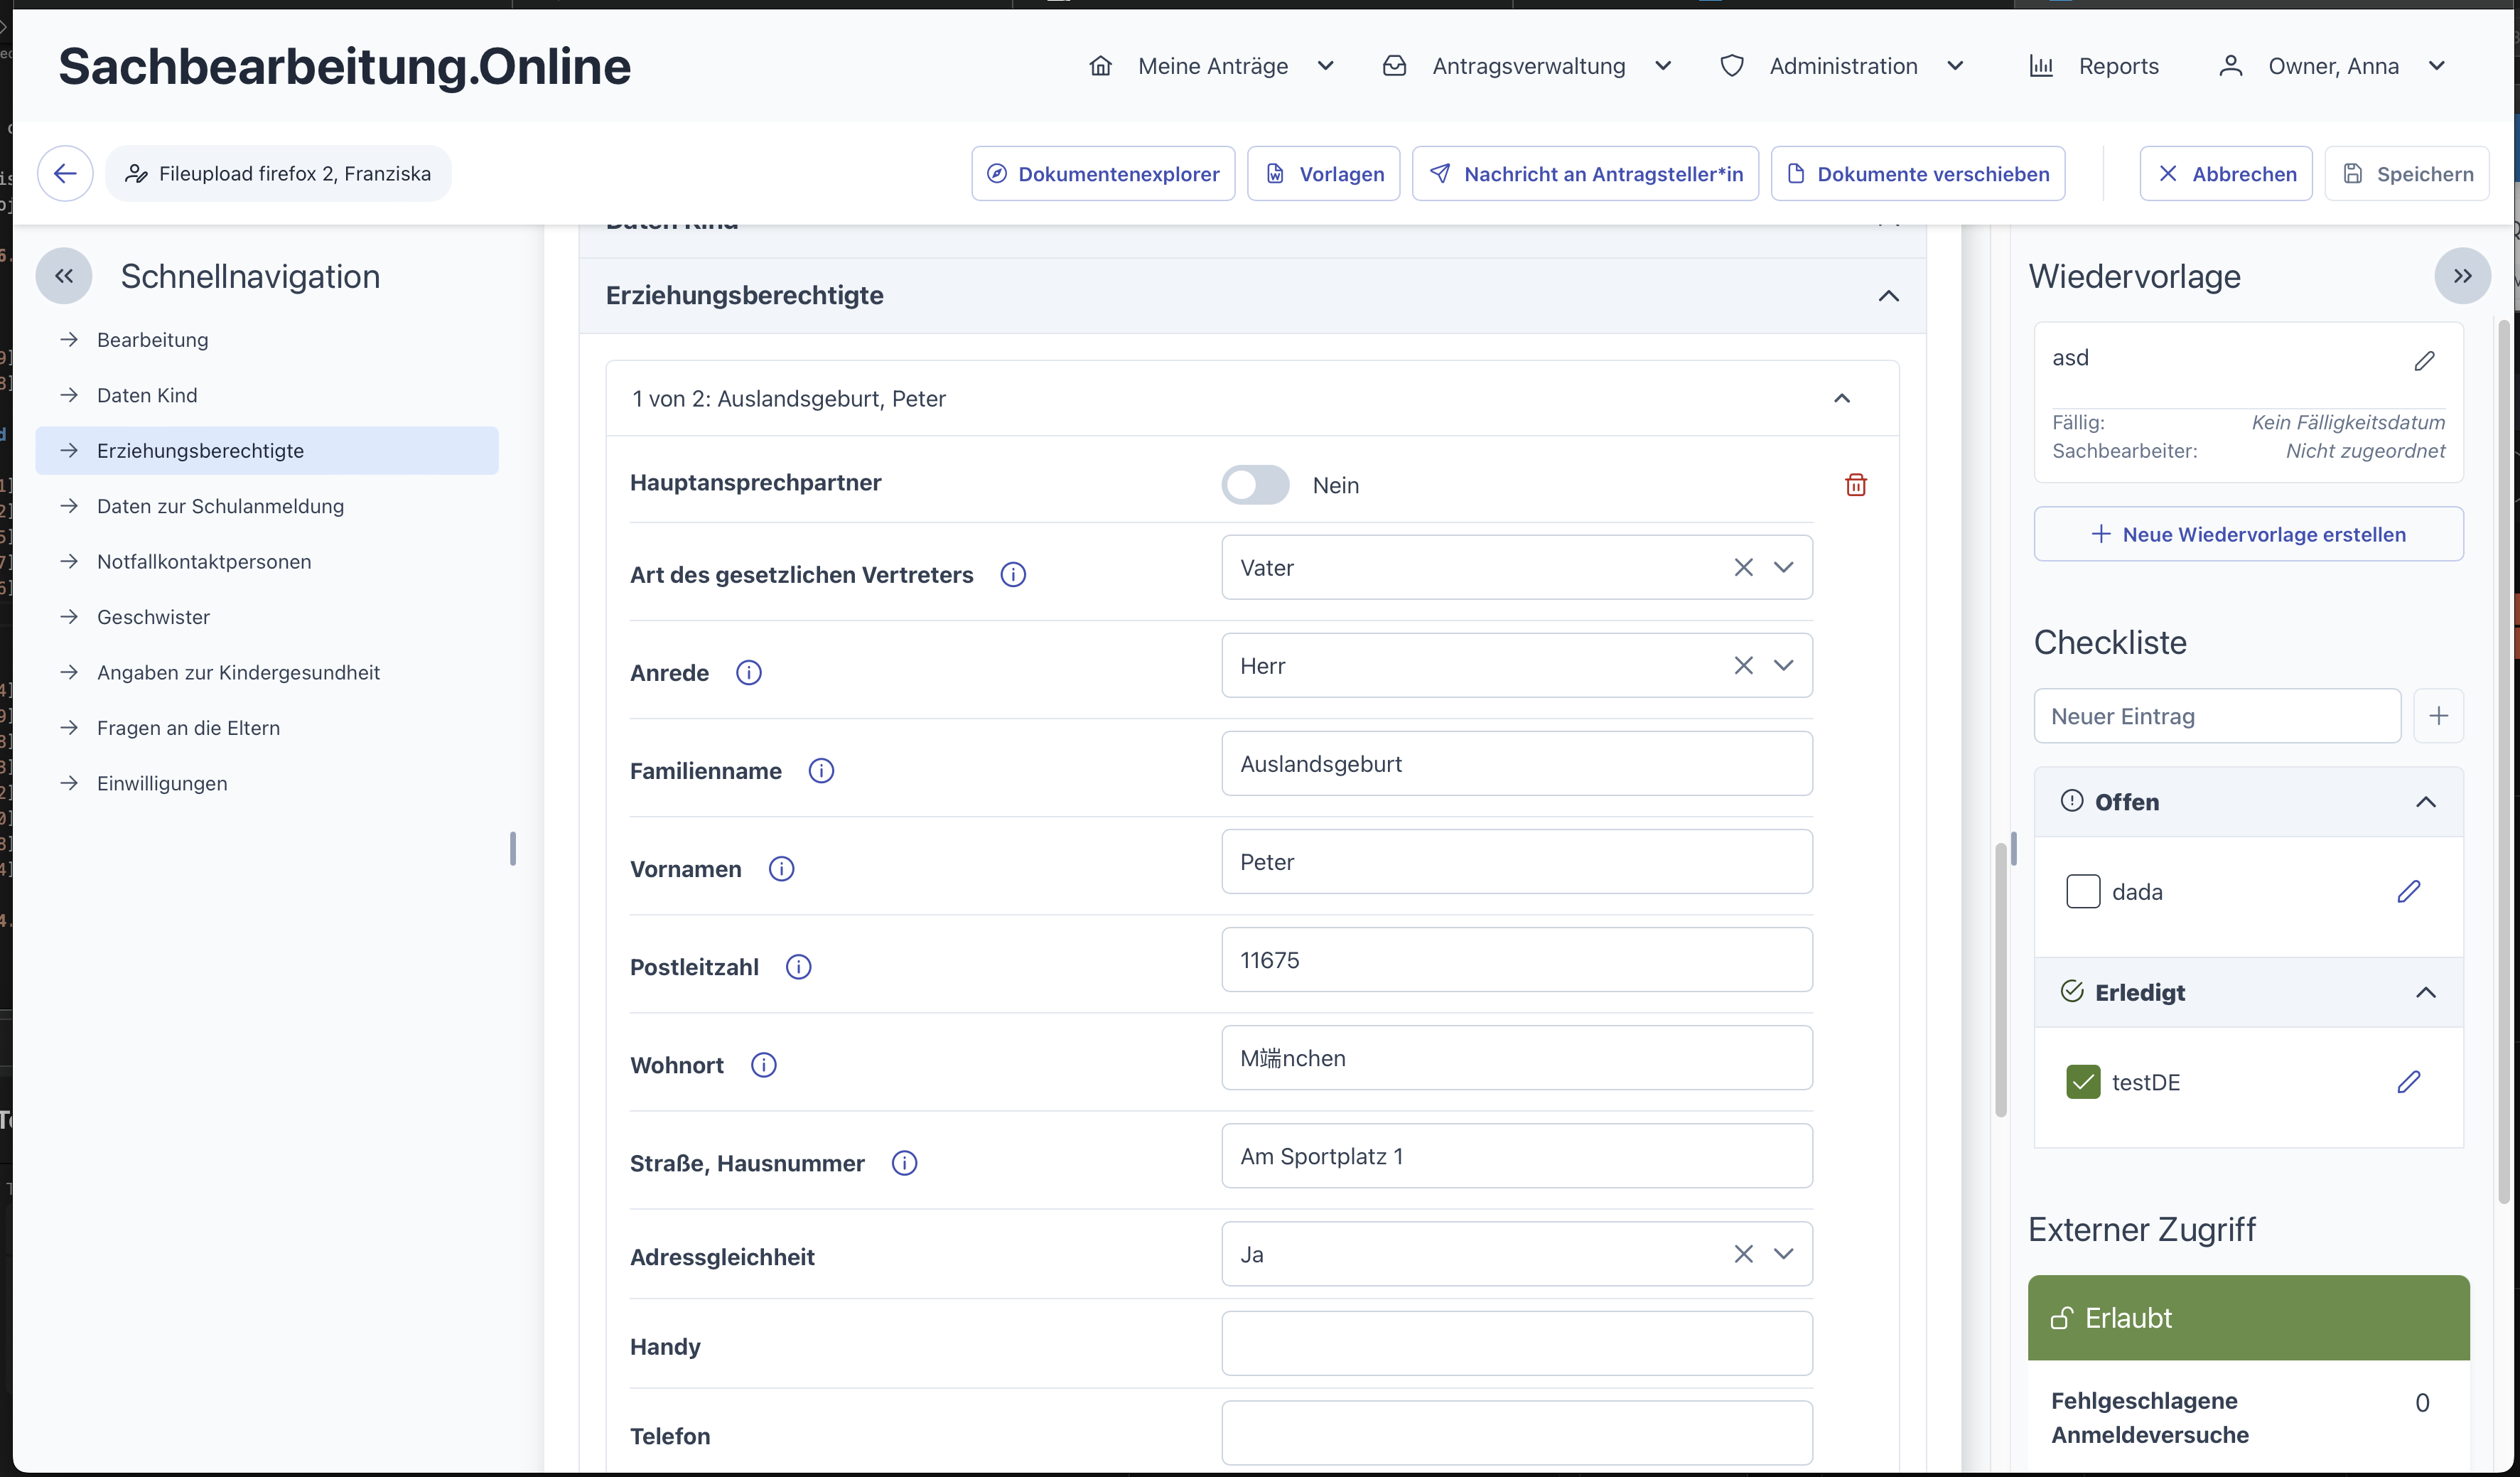Click the red trash delete icon
This screenshot has height=1477, width=2520.
coord(1855,485)
